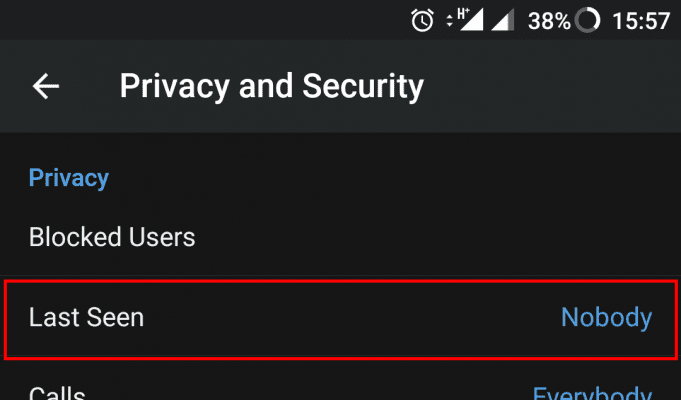Tap the data transfer arrows icon
Image resolution: width=681 pixels, height=400 pixels.
[450, 20]
